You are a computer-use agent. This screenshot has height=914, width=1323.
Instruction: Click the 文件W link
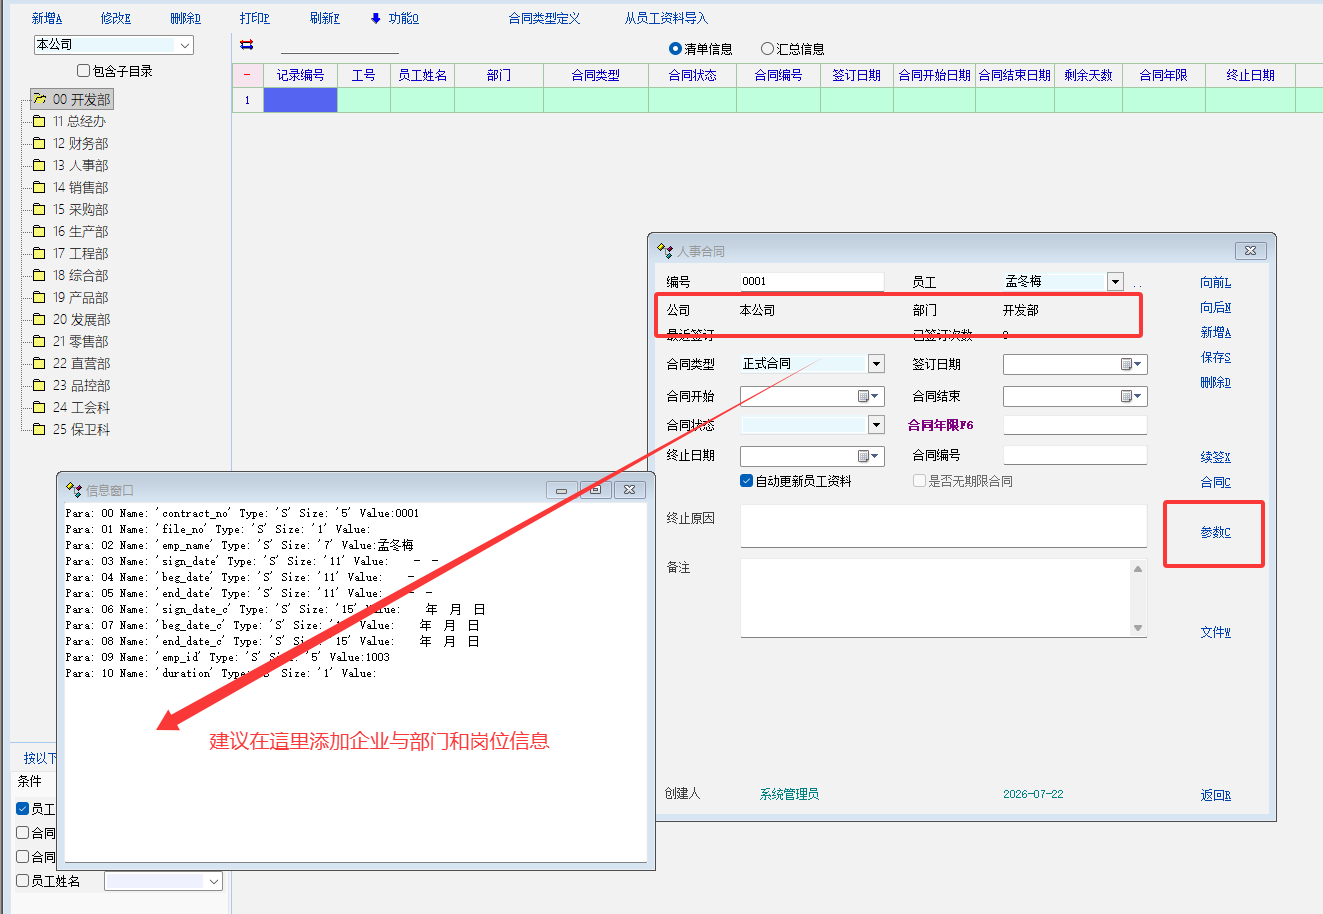tap(1216, 633)
